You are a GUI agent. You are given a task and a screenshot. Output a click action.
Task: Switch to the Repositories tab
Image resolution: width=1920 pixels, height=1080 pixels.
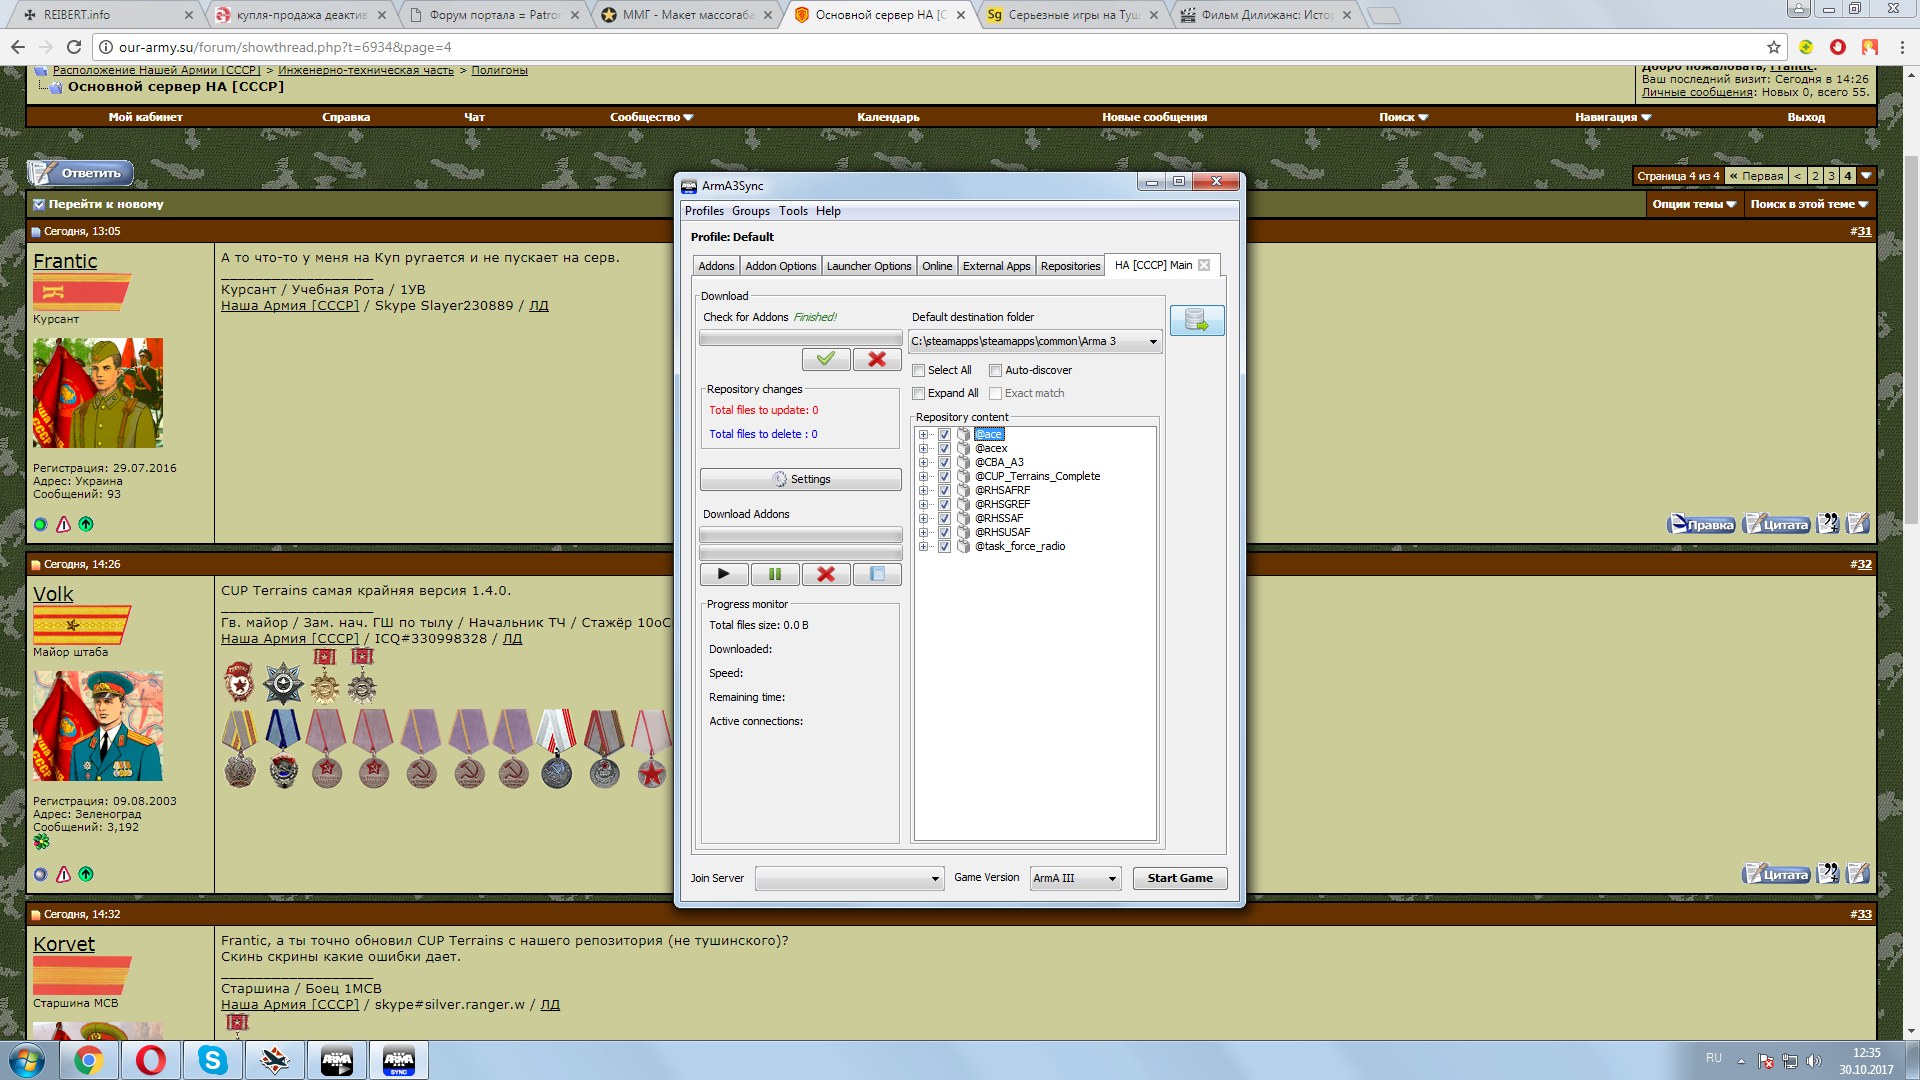click(1070, 266)
